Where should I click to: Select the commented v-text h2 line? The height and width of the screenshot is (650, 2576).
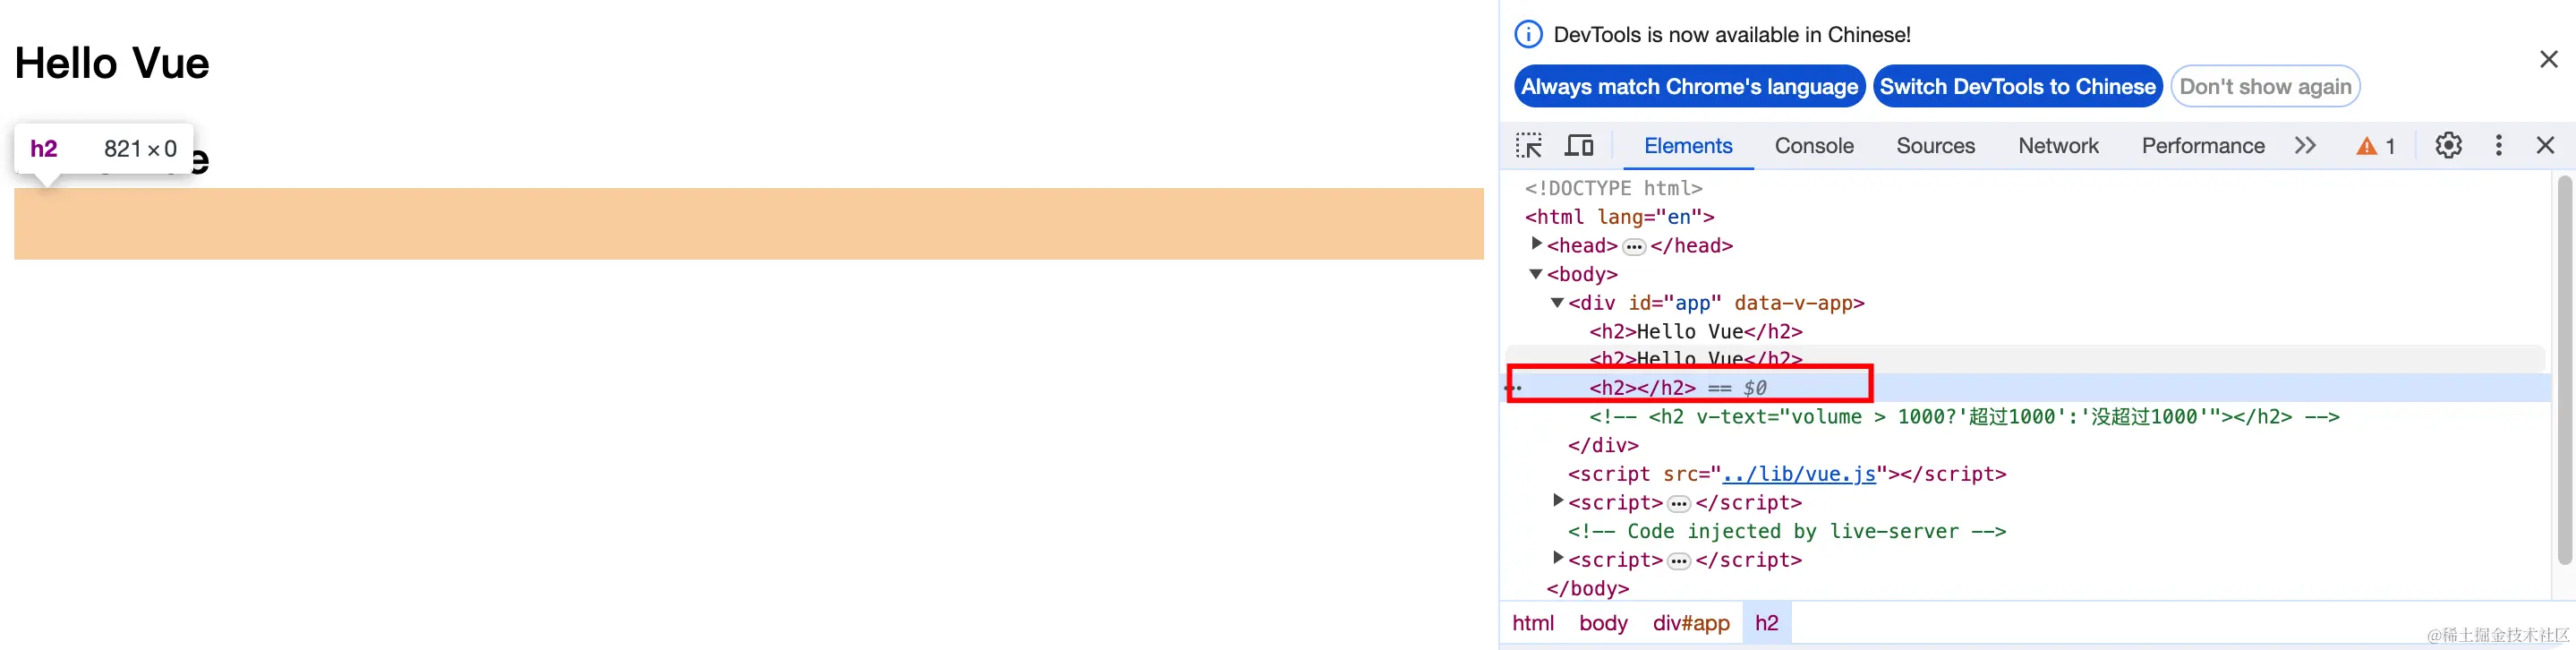coord(1963,416)
